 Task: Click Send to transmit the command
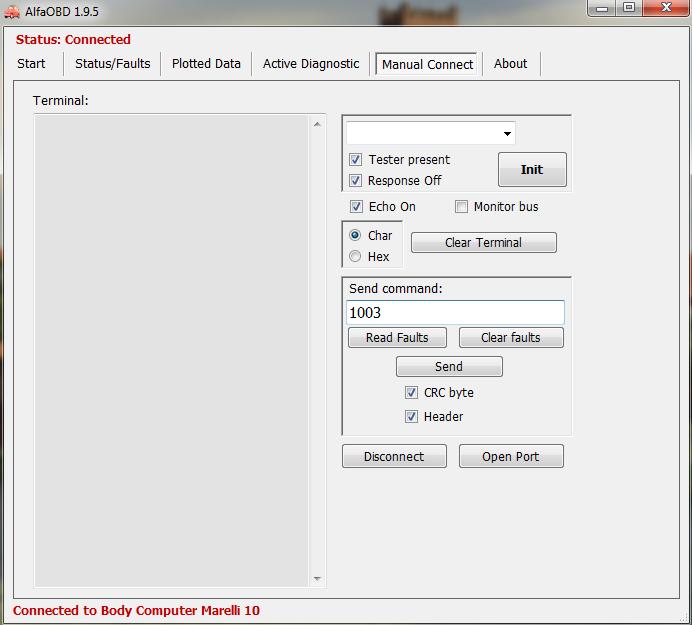pos(449,367)
